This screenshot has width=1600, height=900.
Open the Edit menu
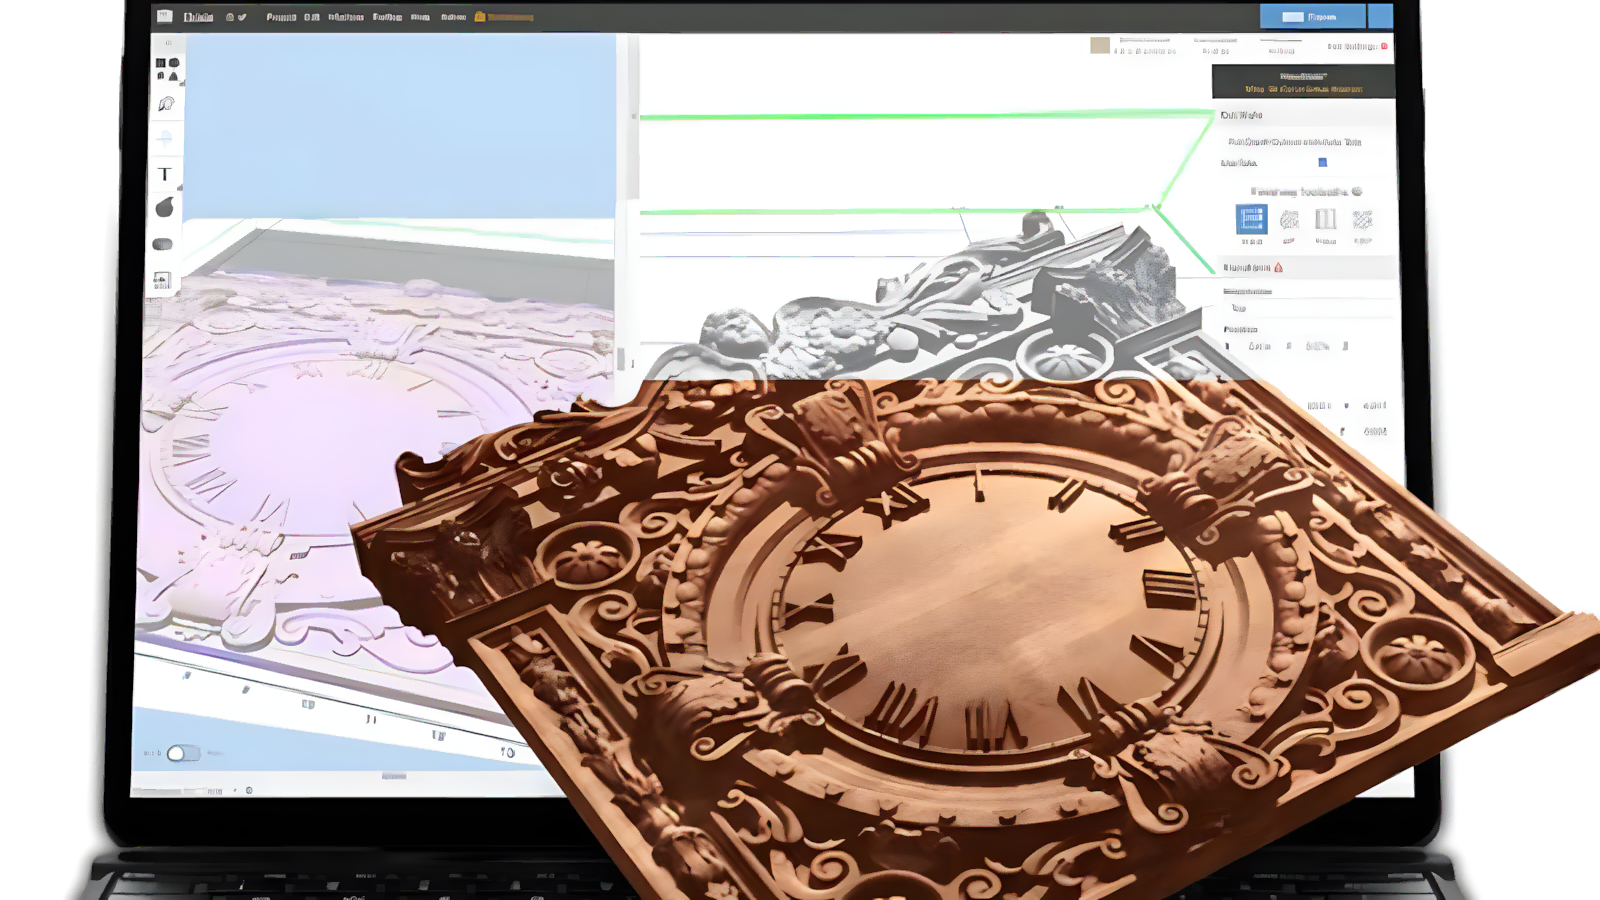coord(312,17)
